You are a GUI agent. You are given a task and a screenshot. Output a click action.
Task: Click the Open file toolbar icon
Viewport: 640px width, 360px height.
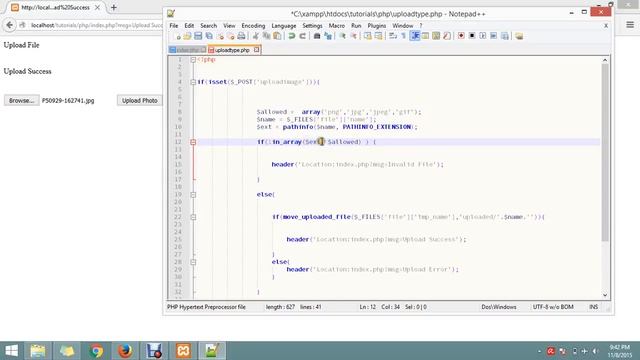pos(187,36)
